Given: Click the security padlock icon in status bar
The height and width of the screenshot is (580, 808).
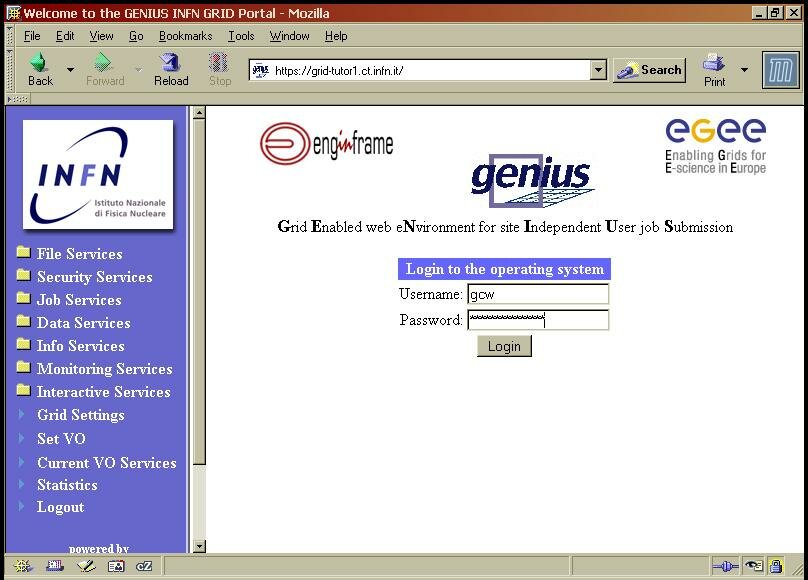Looking at the screenshot, I should (776, 566).
